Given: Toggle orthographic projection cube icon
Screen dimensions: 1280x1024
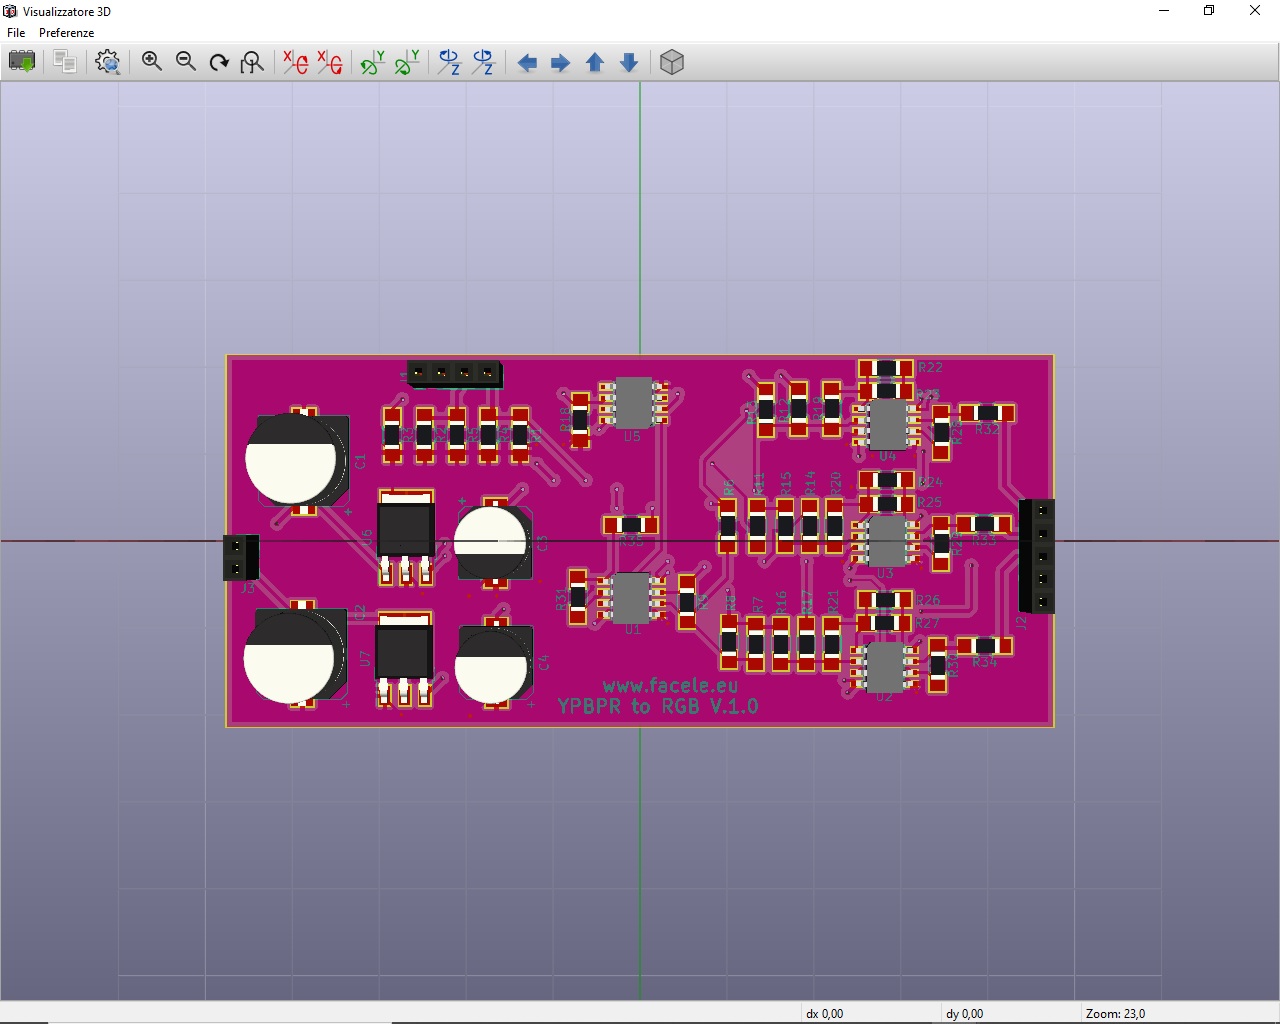Looking at the screenshot, I should click(x=672, y=62).
